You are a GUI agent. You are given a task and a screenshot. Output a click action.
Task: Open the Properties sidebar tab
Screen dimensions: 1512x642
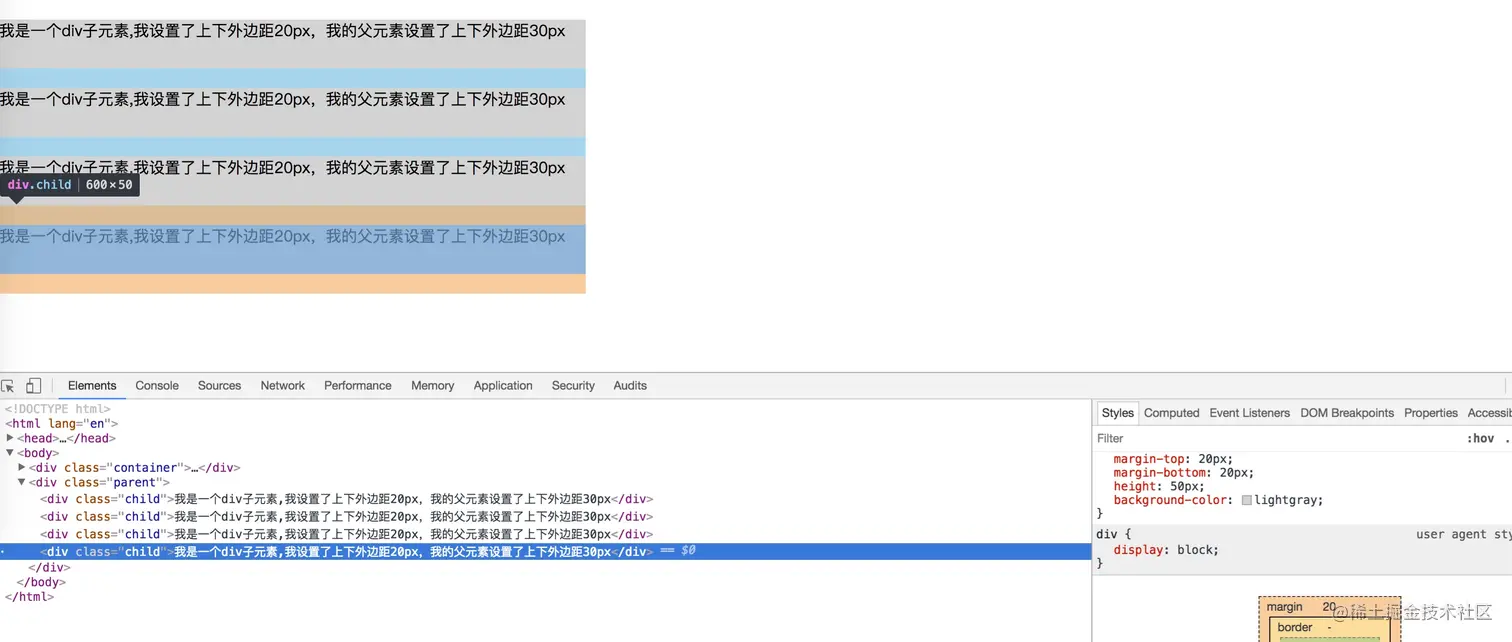click(1430, 413)
